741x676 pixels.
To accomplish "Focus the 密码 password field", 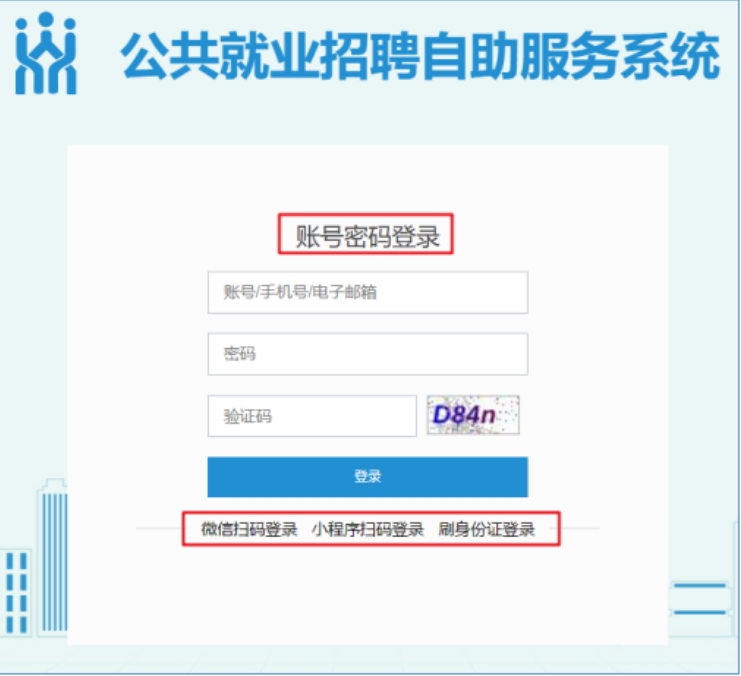I will (x=368, y=354).
